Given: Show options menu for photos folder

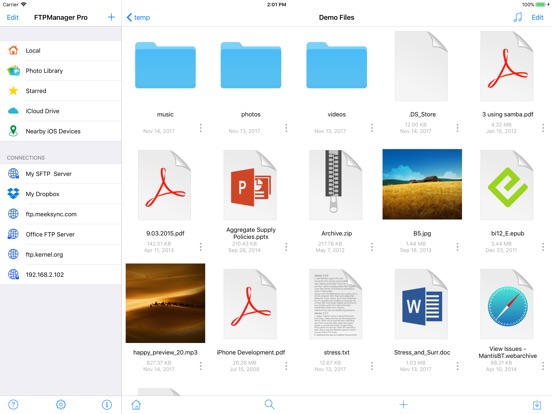Looking at the screenshot, I should (286, 128).
